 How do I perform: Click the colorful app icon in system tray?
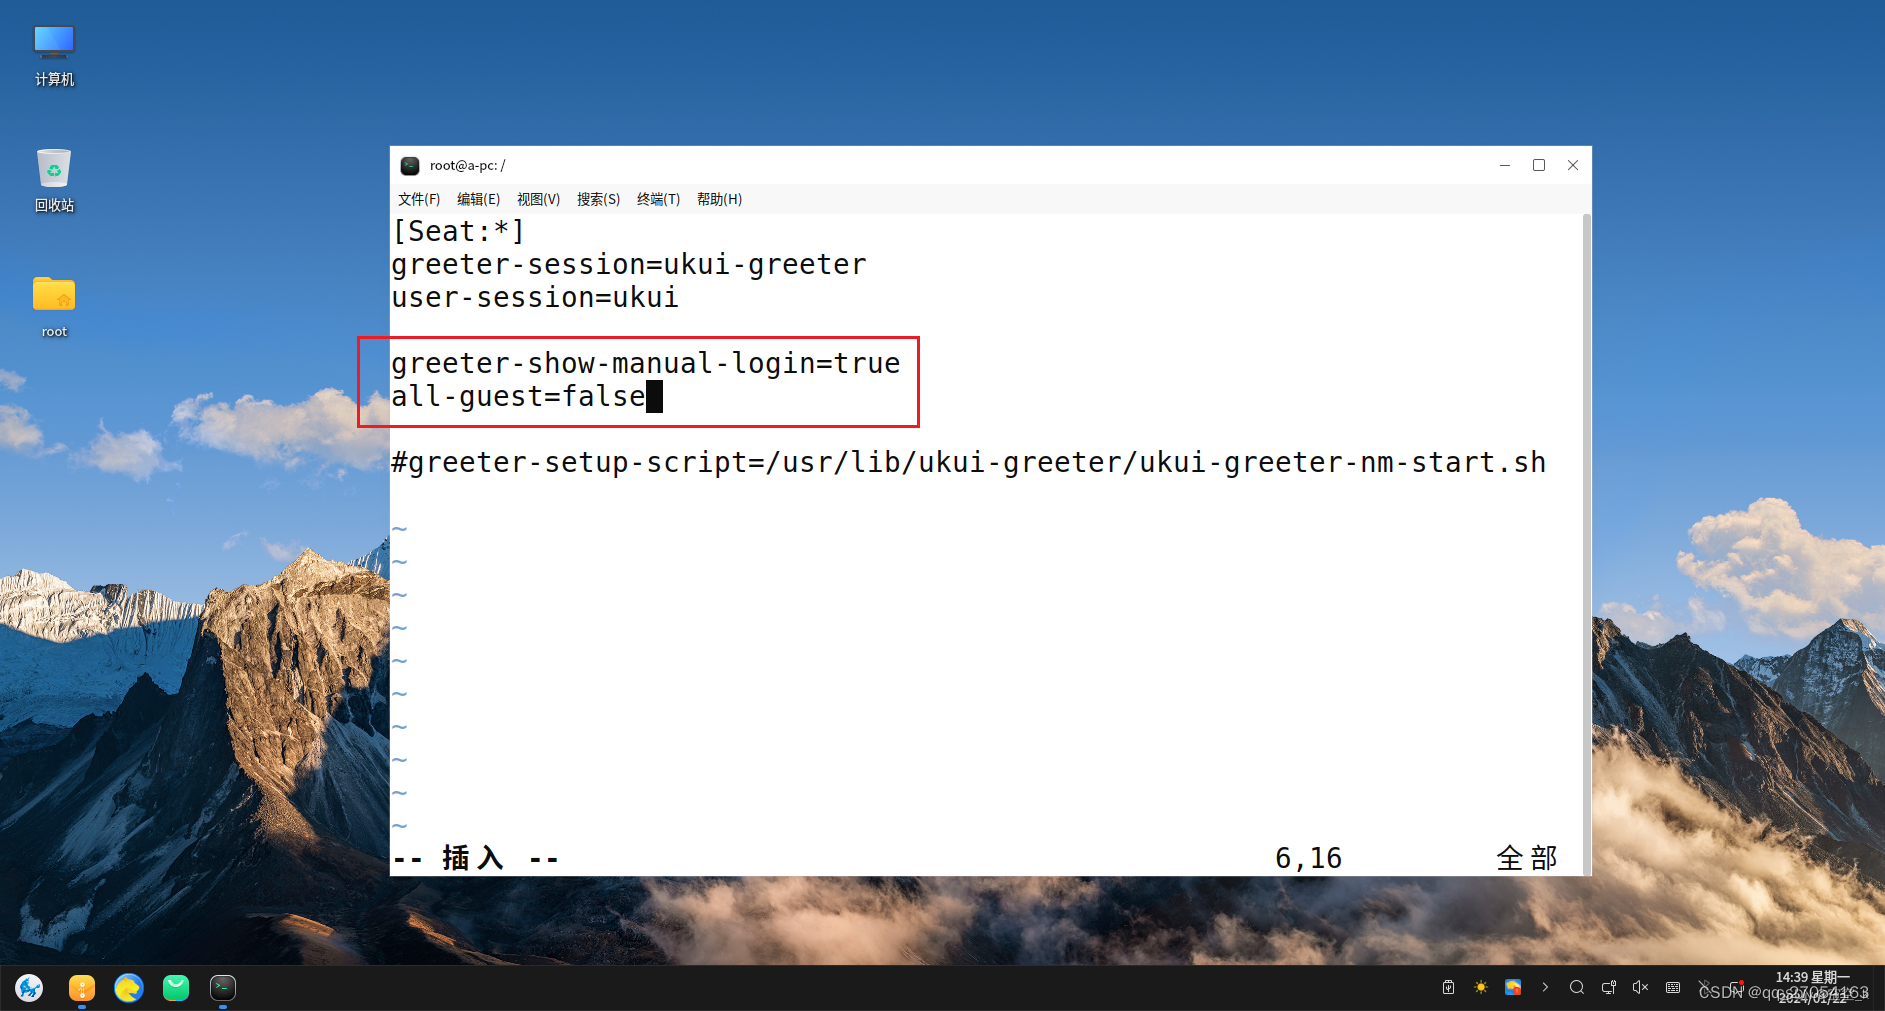tap(1513, 988)
